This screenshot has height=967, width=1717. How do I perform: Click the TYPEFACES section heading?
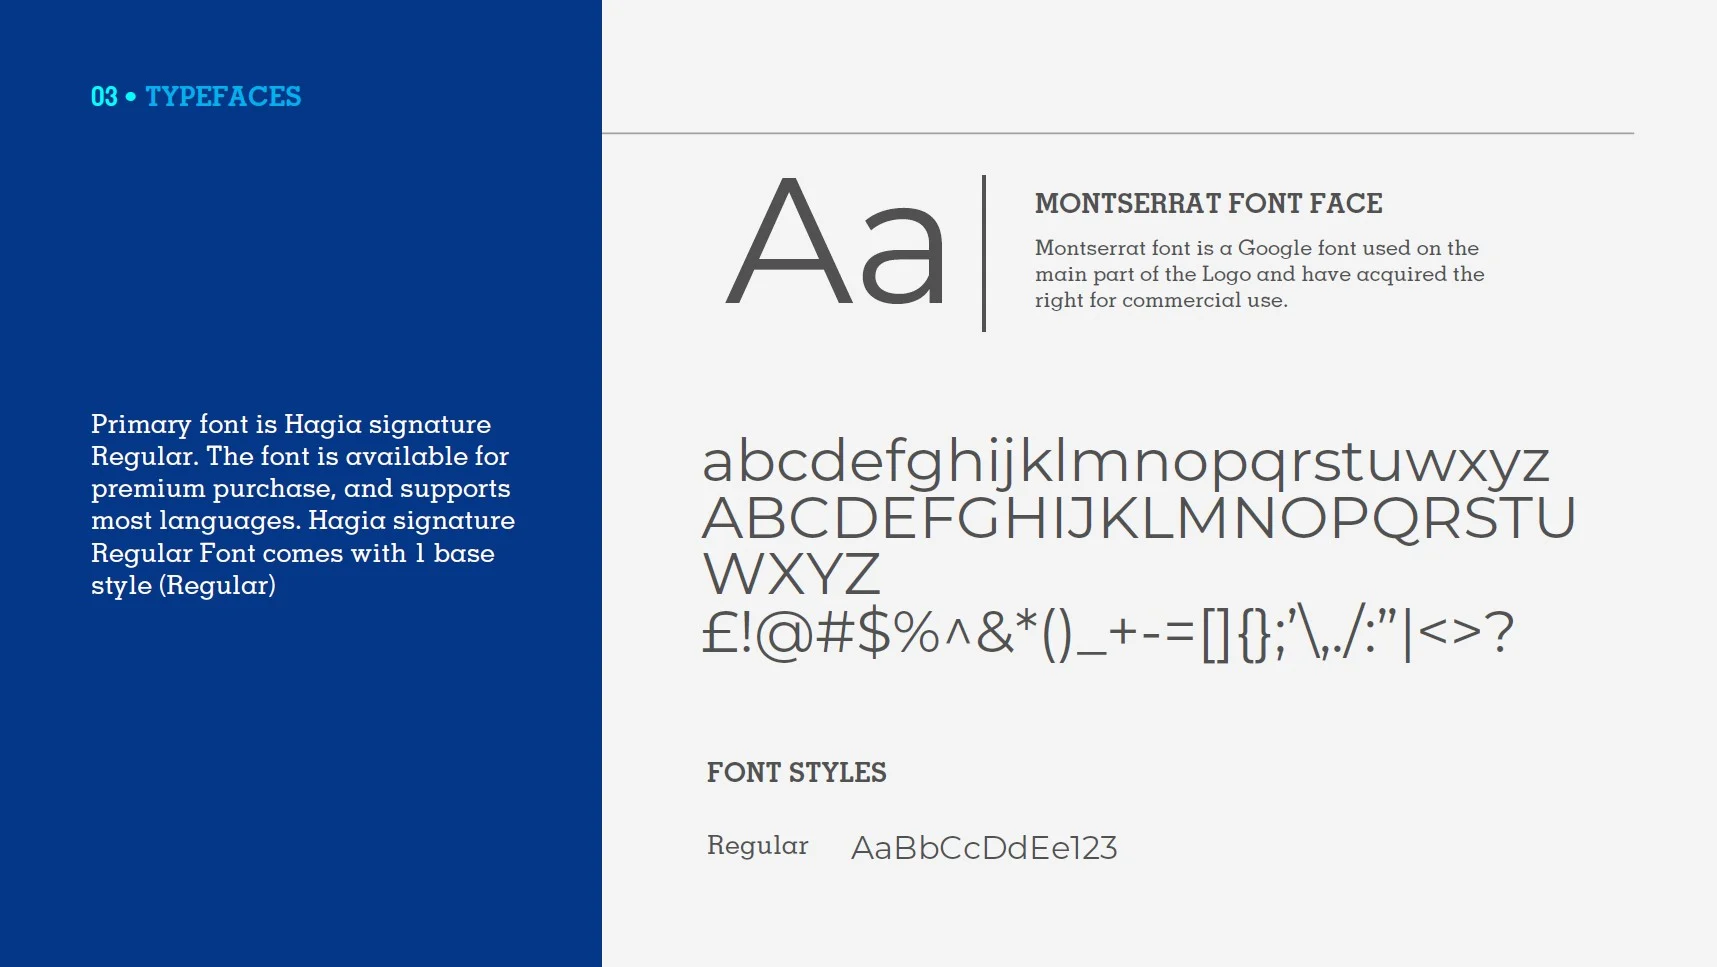(223, 97)
